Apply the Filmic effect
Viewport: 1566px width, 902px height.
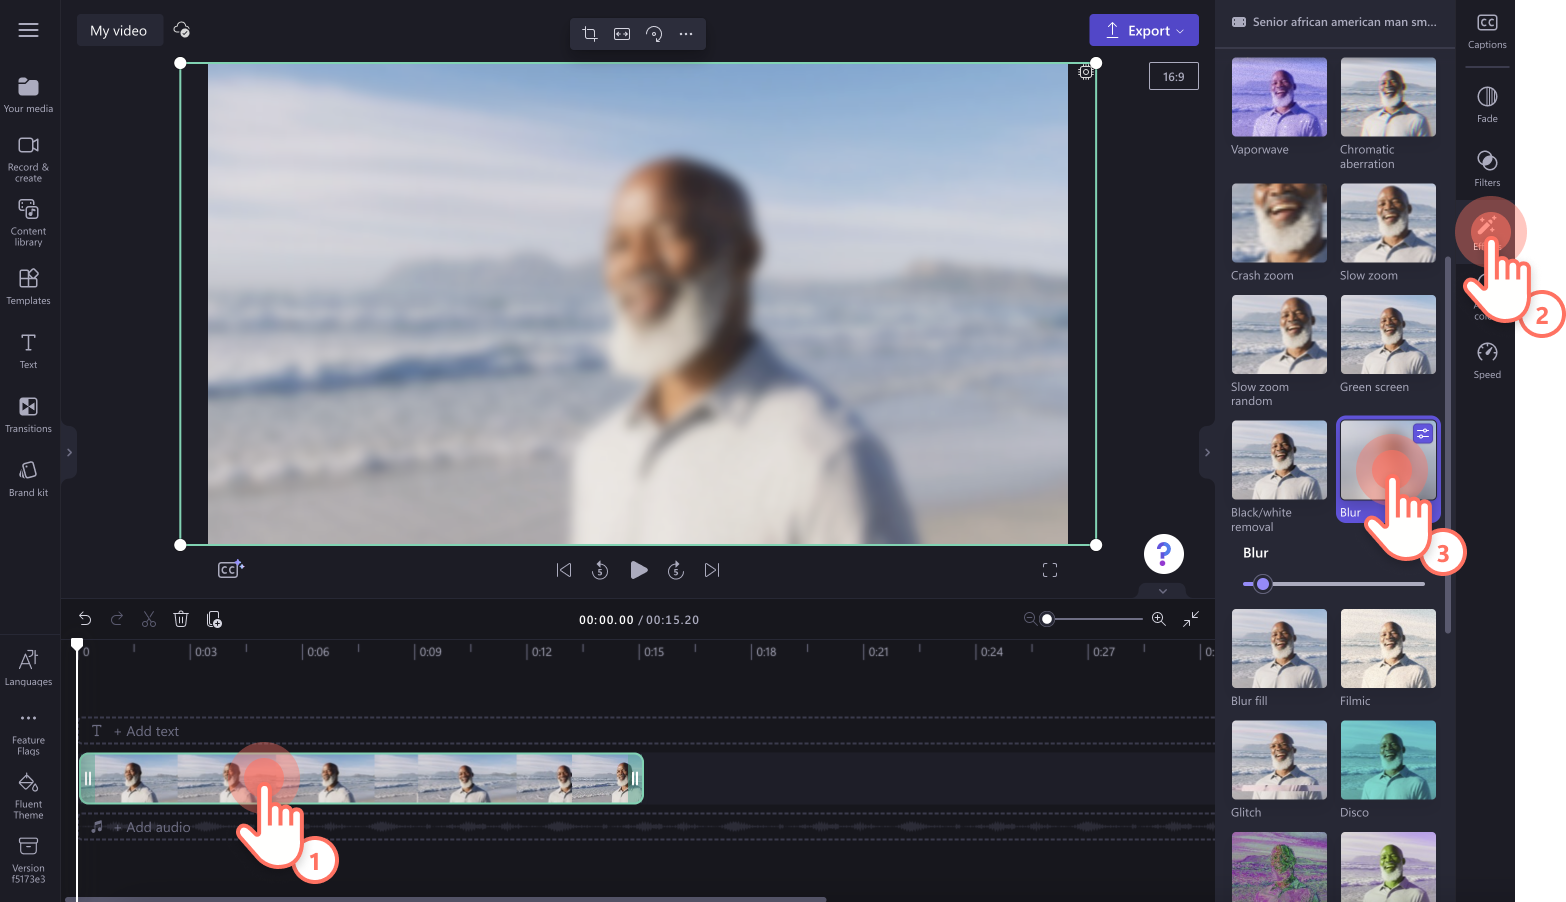[1388, 648]
